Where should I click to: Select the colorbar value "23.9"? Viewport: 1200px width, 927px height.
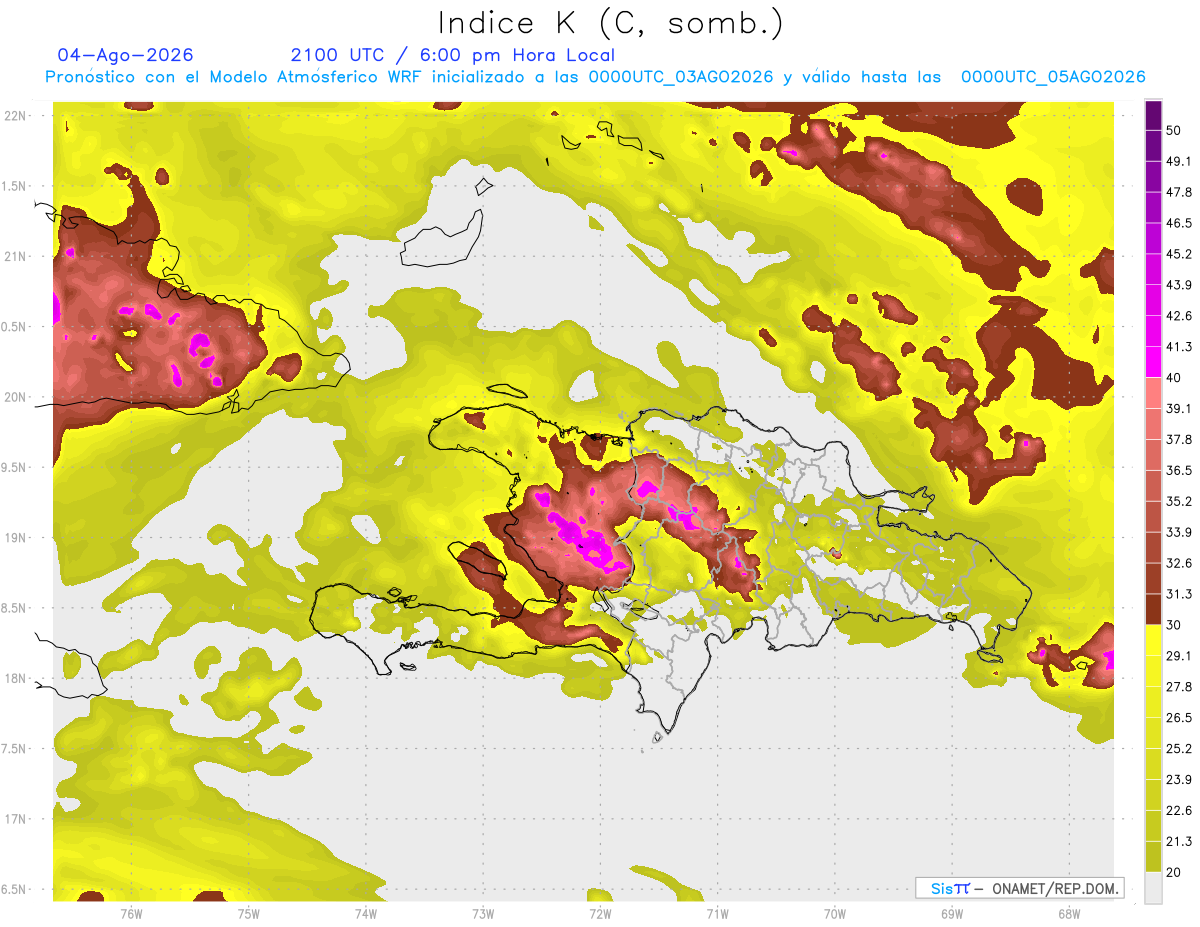[x=1178, y=779]
